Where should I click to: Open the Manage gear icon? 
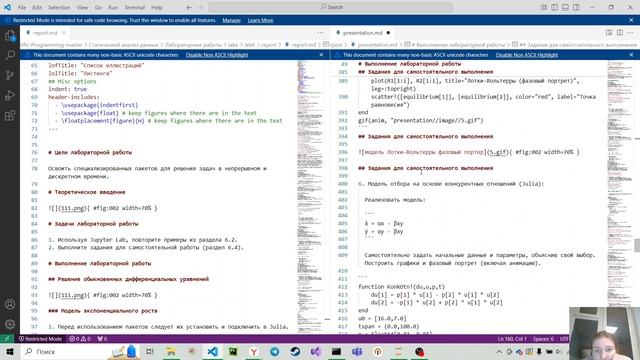click(10, 324)
